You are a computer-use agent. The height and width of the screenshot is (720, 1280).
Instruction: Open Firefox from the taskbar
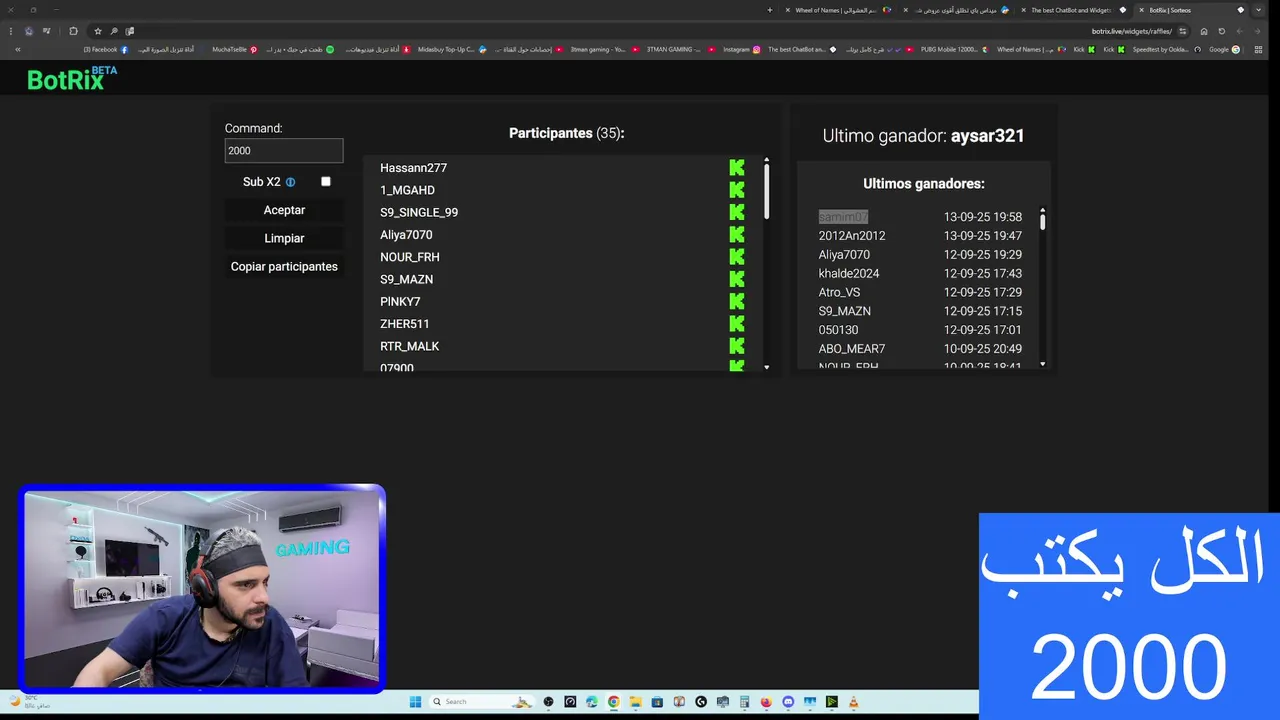click(766, 702)
